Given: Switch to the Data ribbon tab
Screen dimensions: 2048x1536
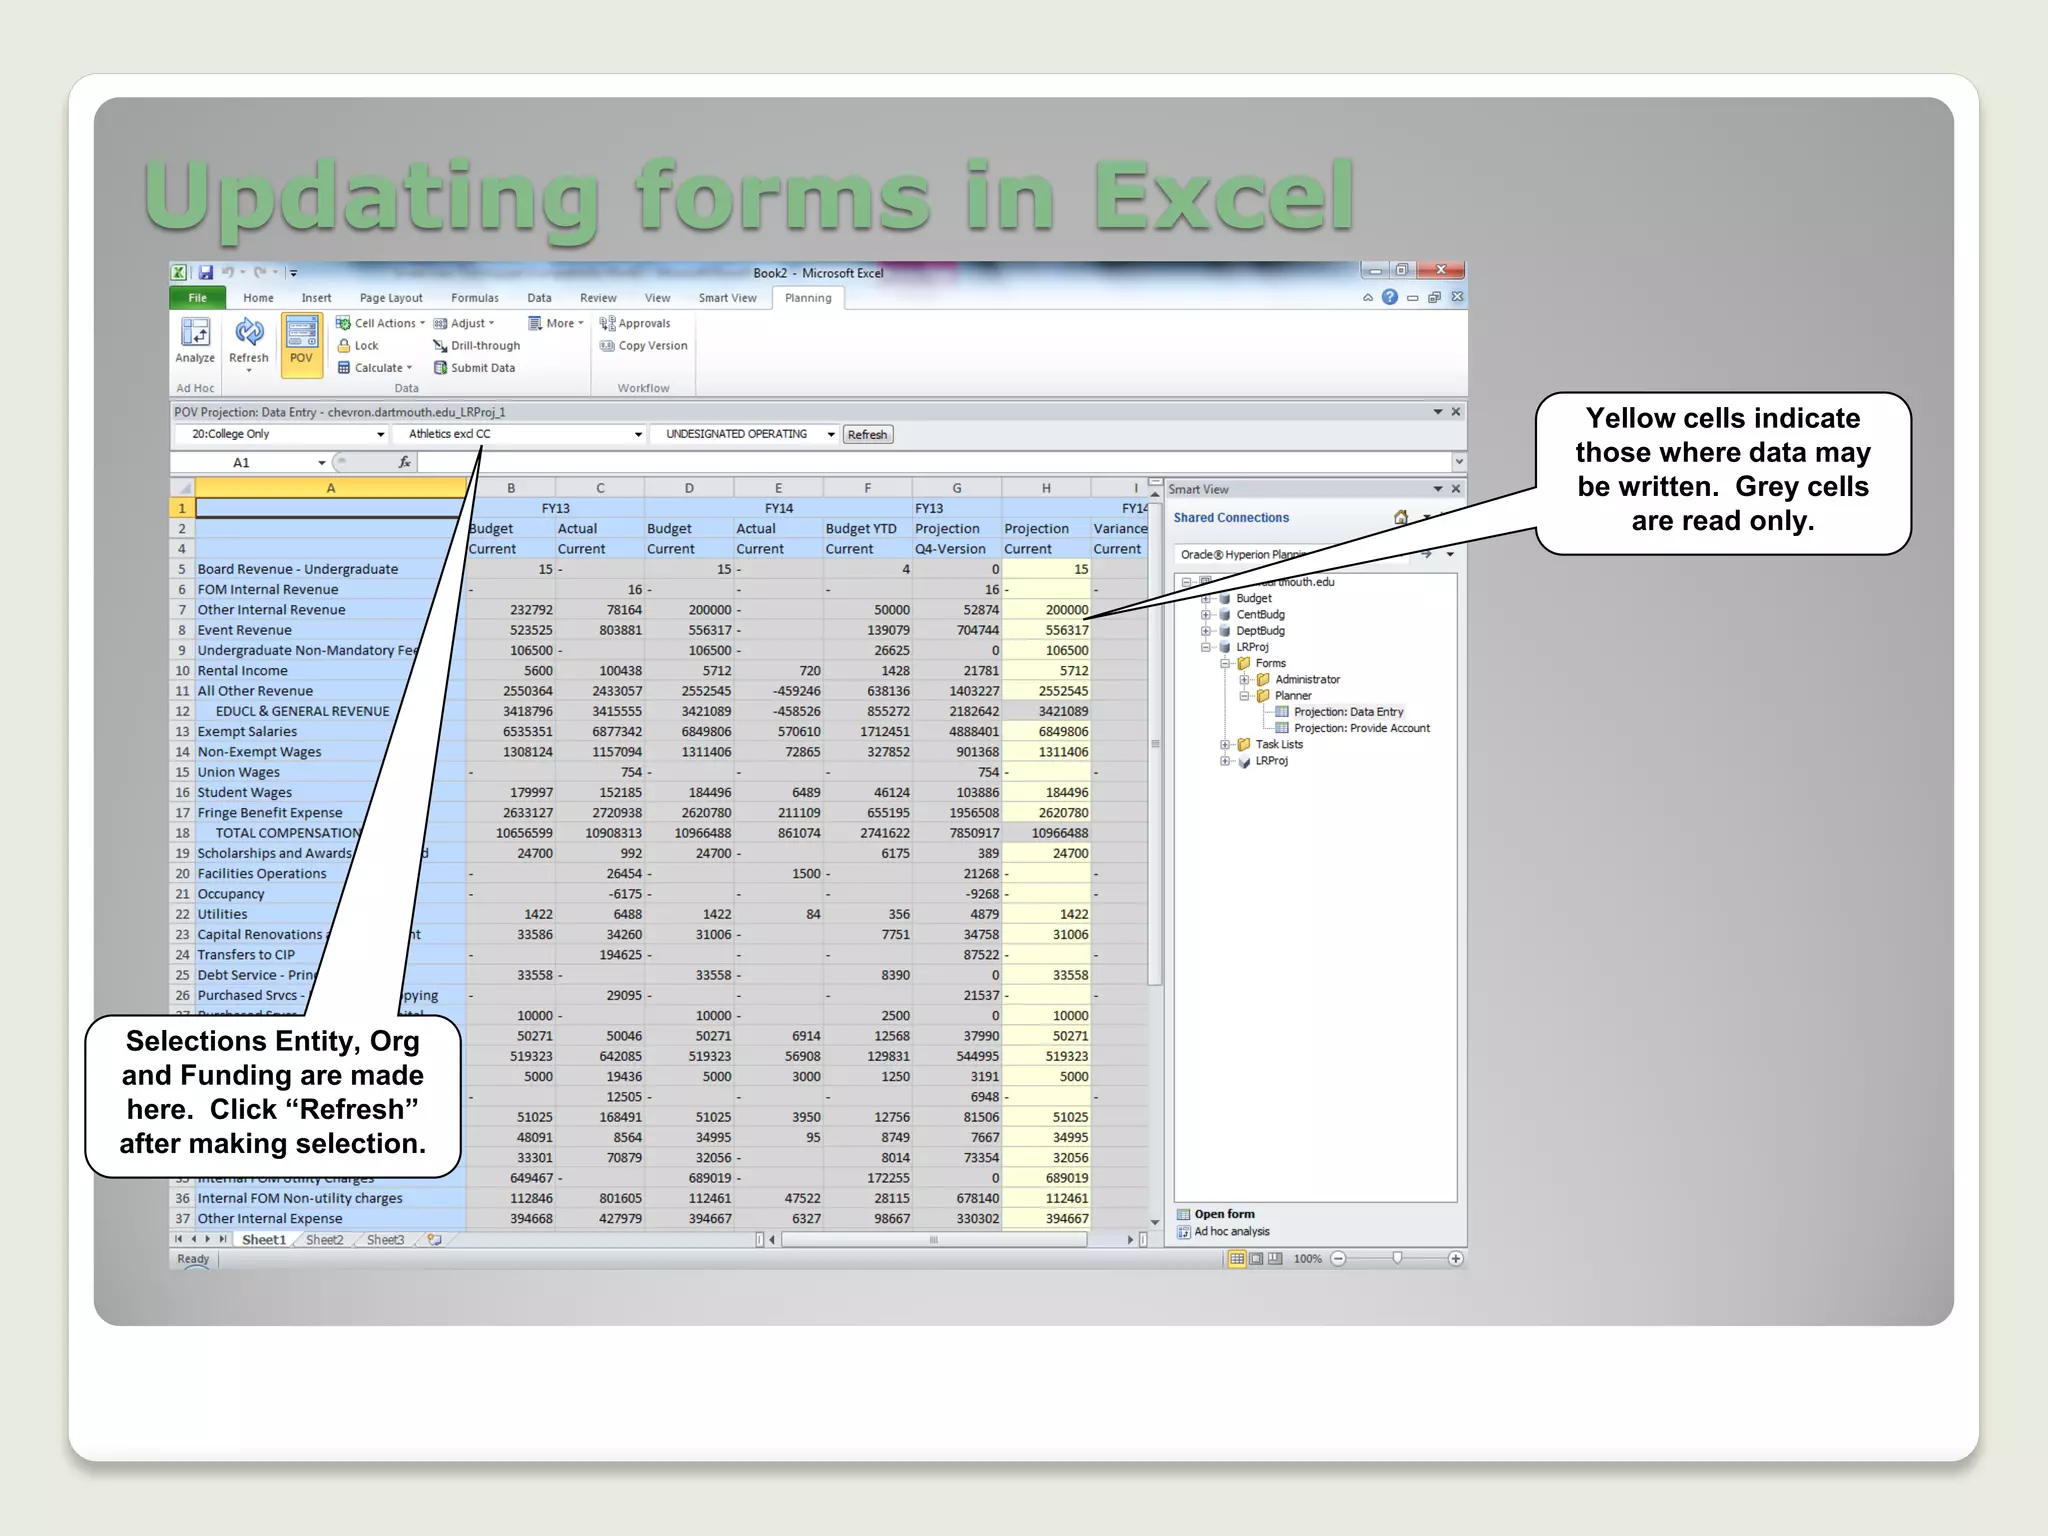Looking at the screenshot, I should [540, 298].
